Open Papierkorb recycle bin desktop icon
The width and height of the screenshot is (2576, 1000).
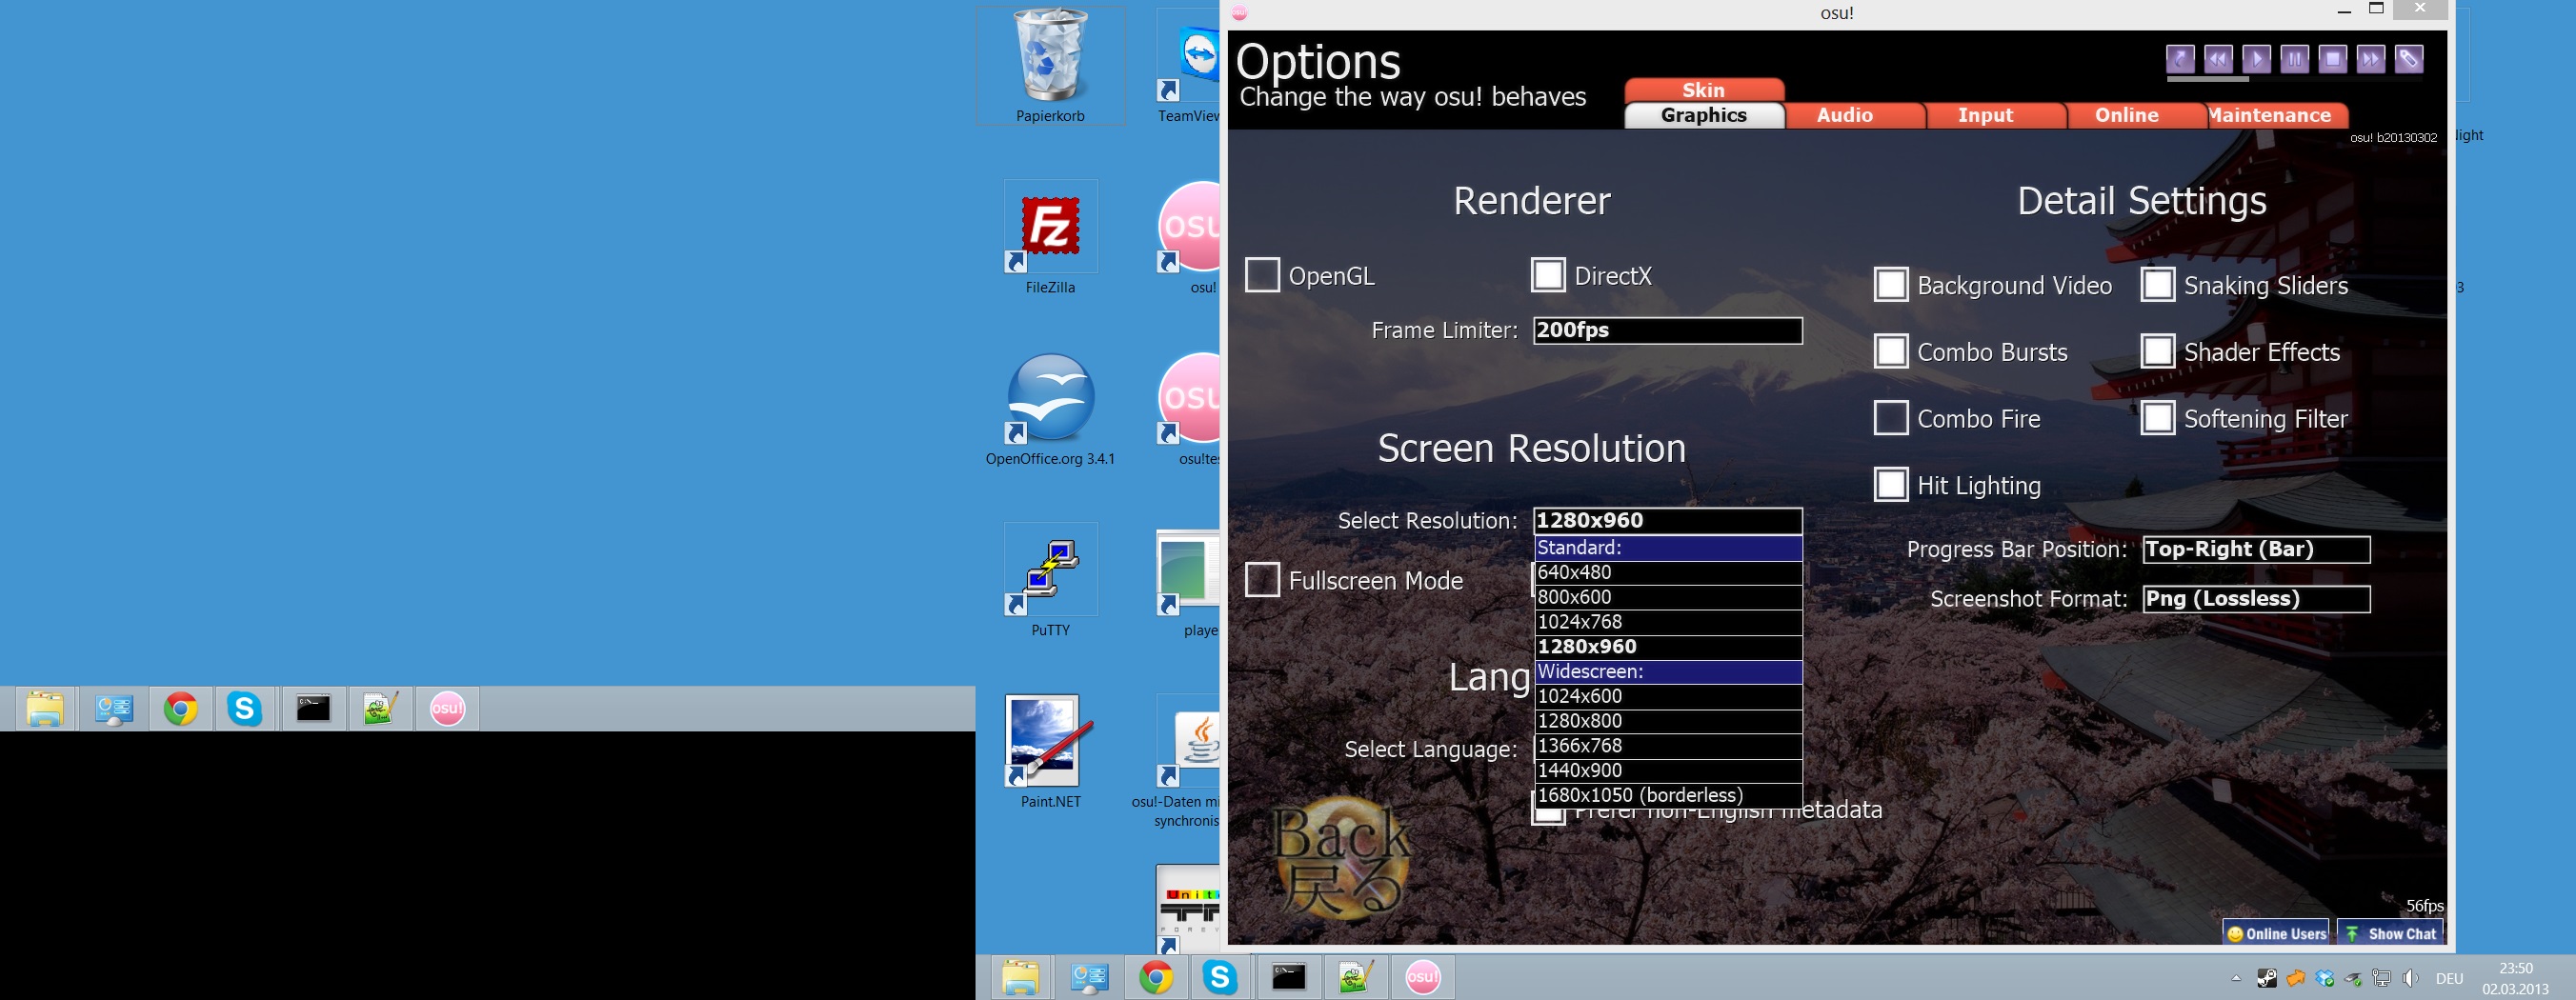[1050, 66]
